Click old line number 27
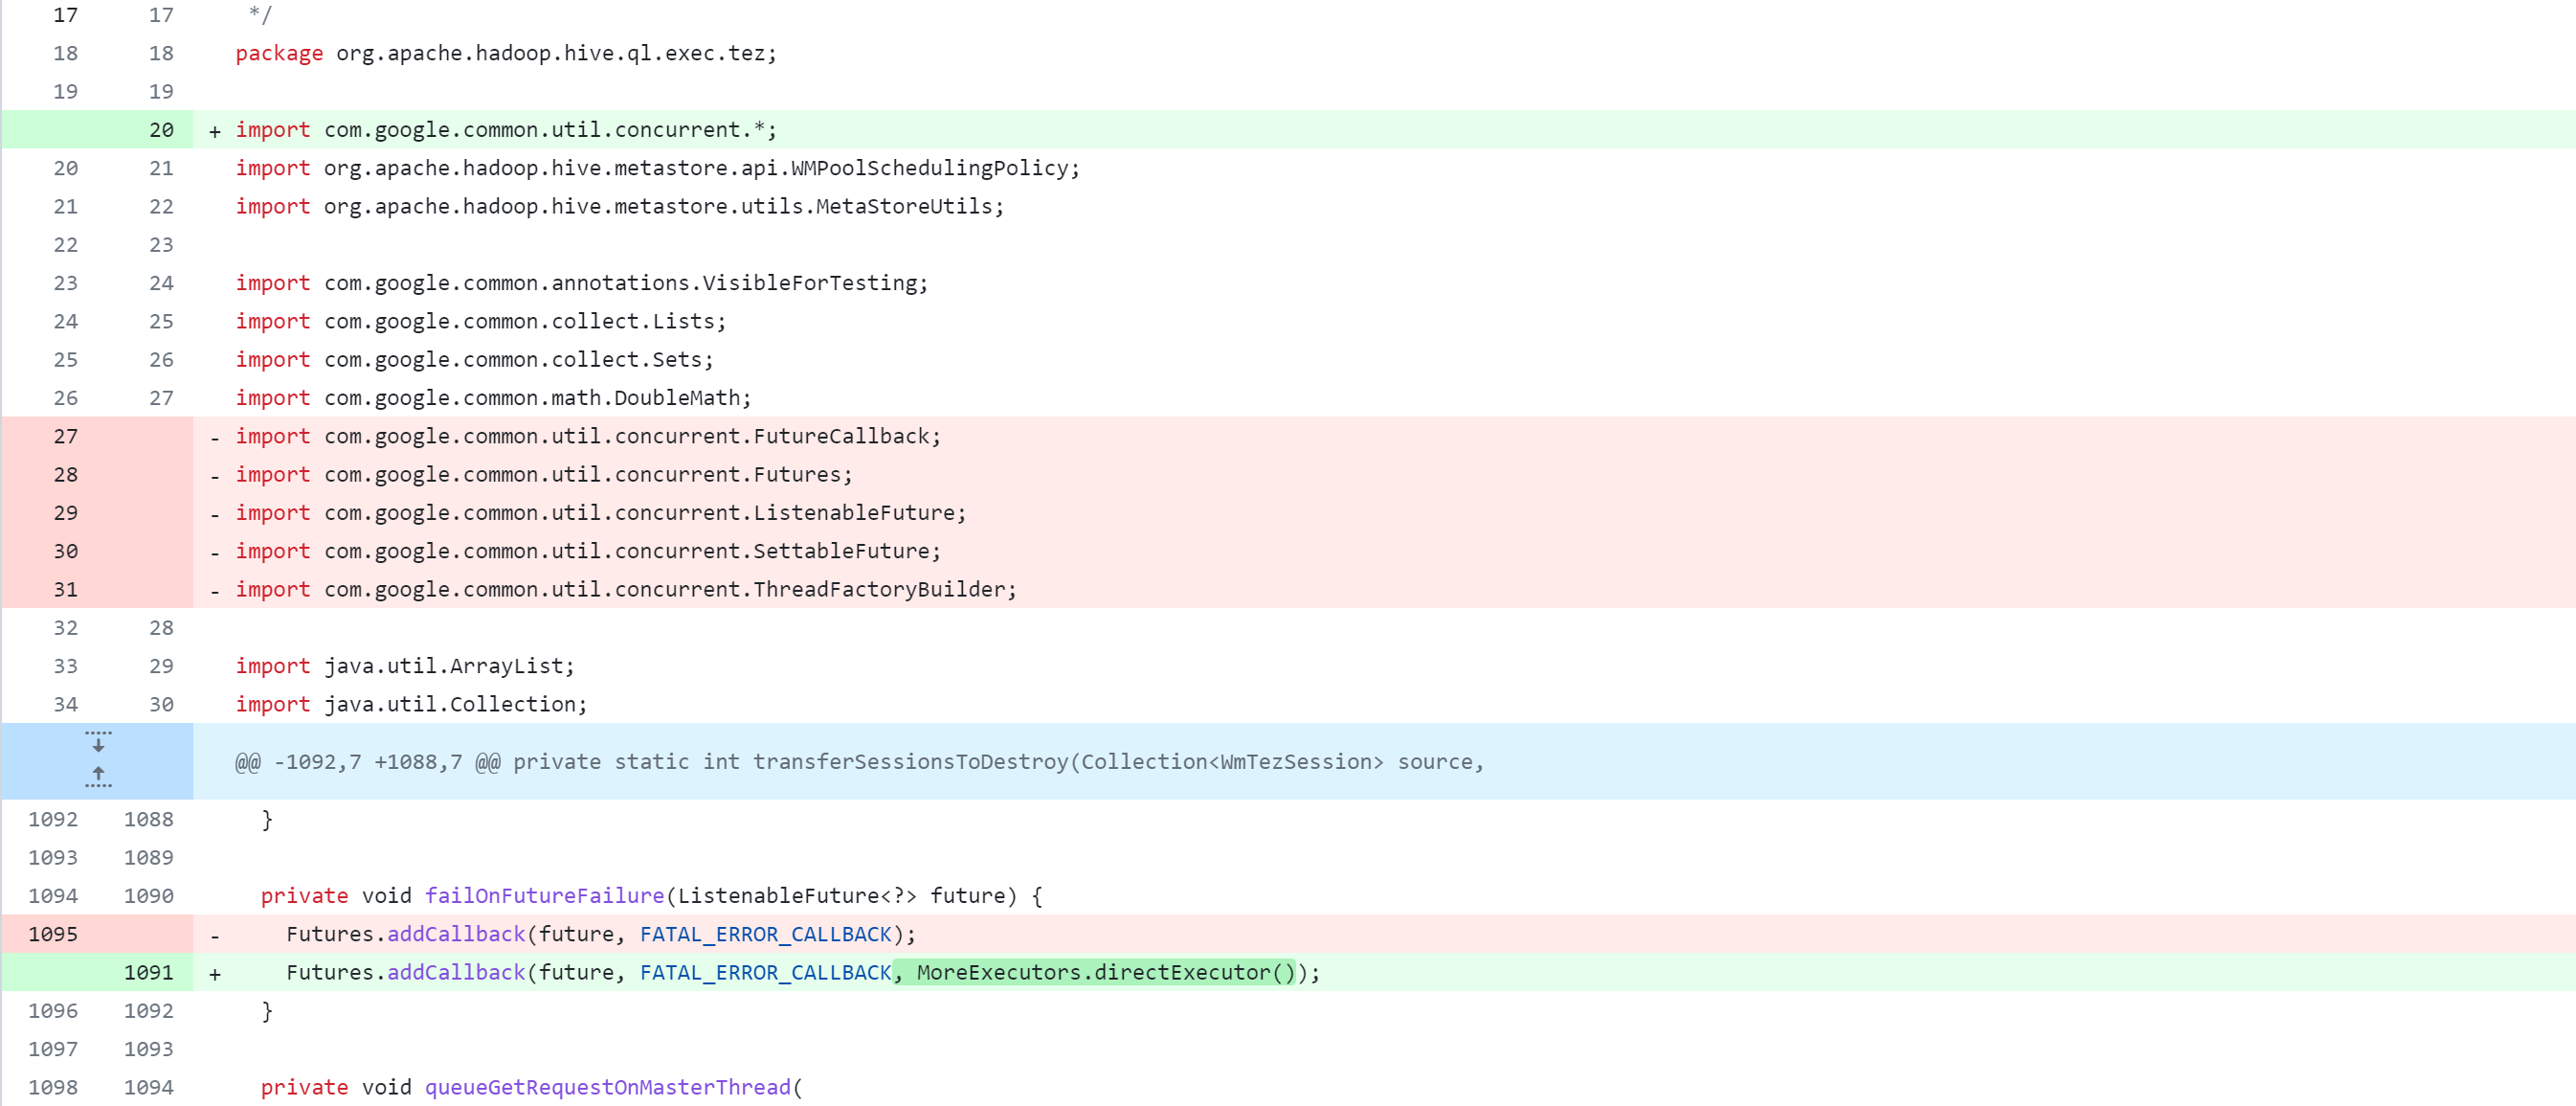The height and width of the screenshot is (1106, 2576). pos(65,436)
